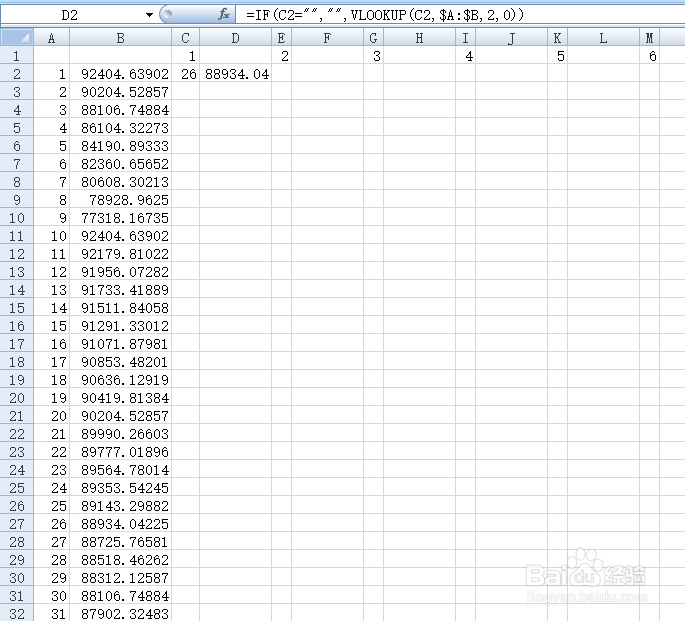Select column B header
Screen dimensions: 685x621
[x=121, y=38]
